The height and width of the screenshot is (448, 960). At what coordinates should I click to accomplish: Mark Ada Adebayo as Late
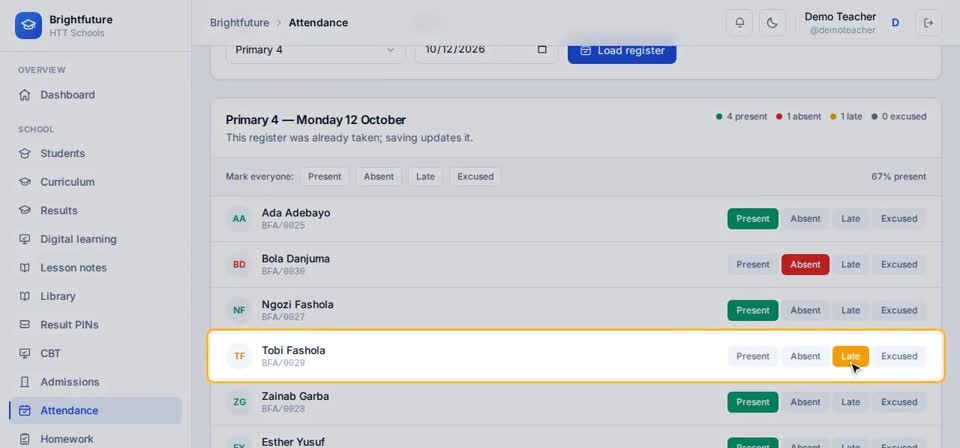850,218
